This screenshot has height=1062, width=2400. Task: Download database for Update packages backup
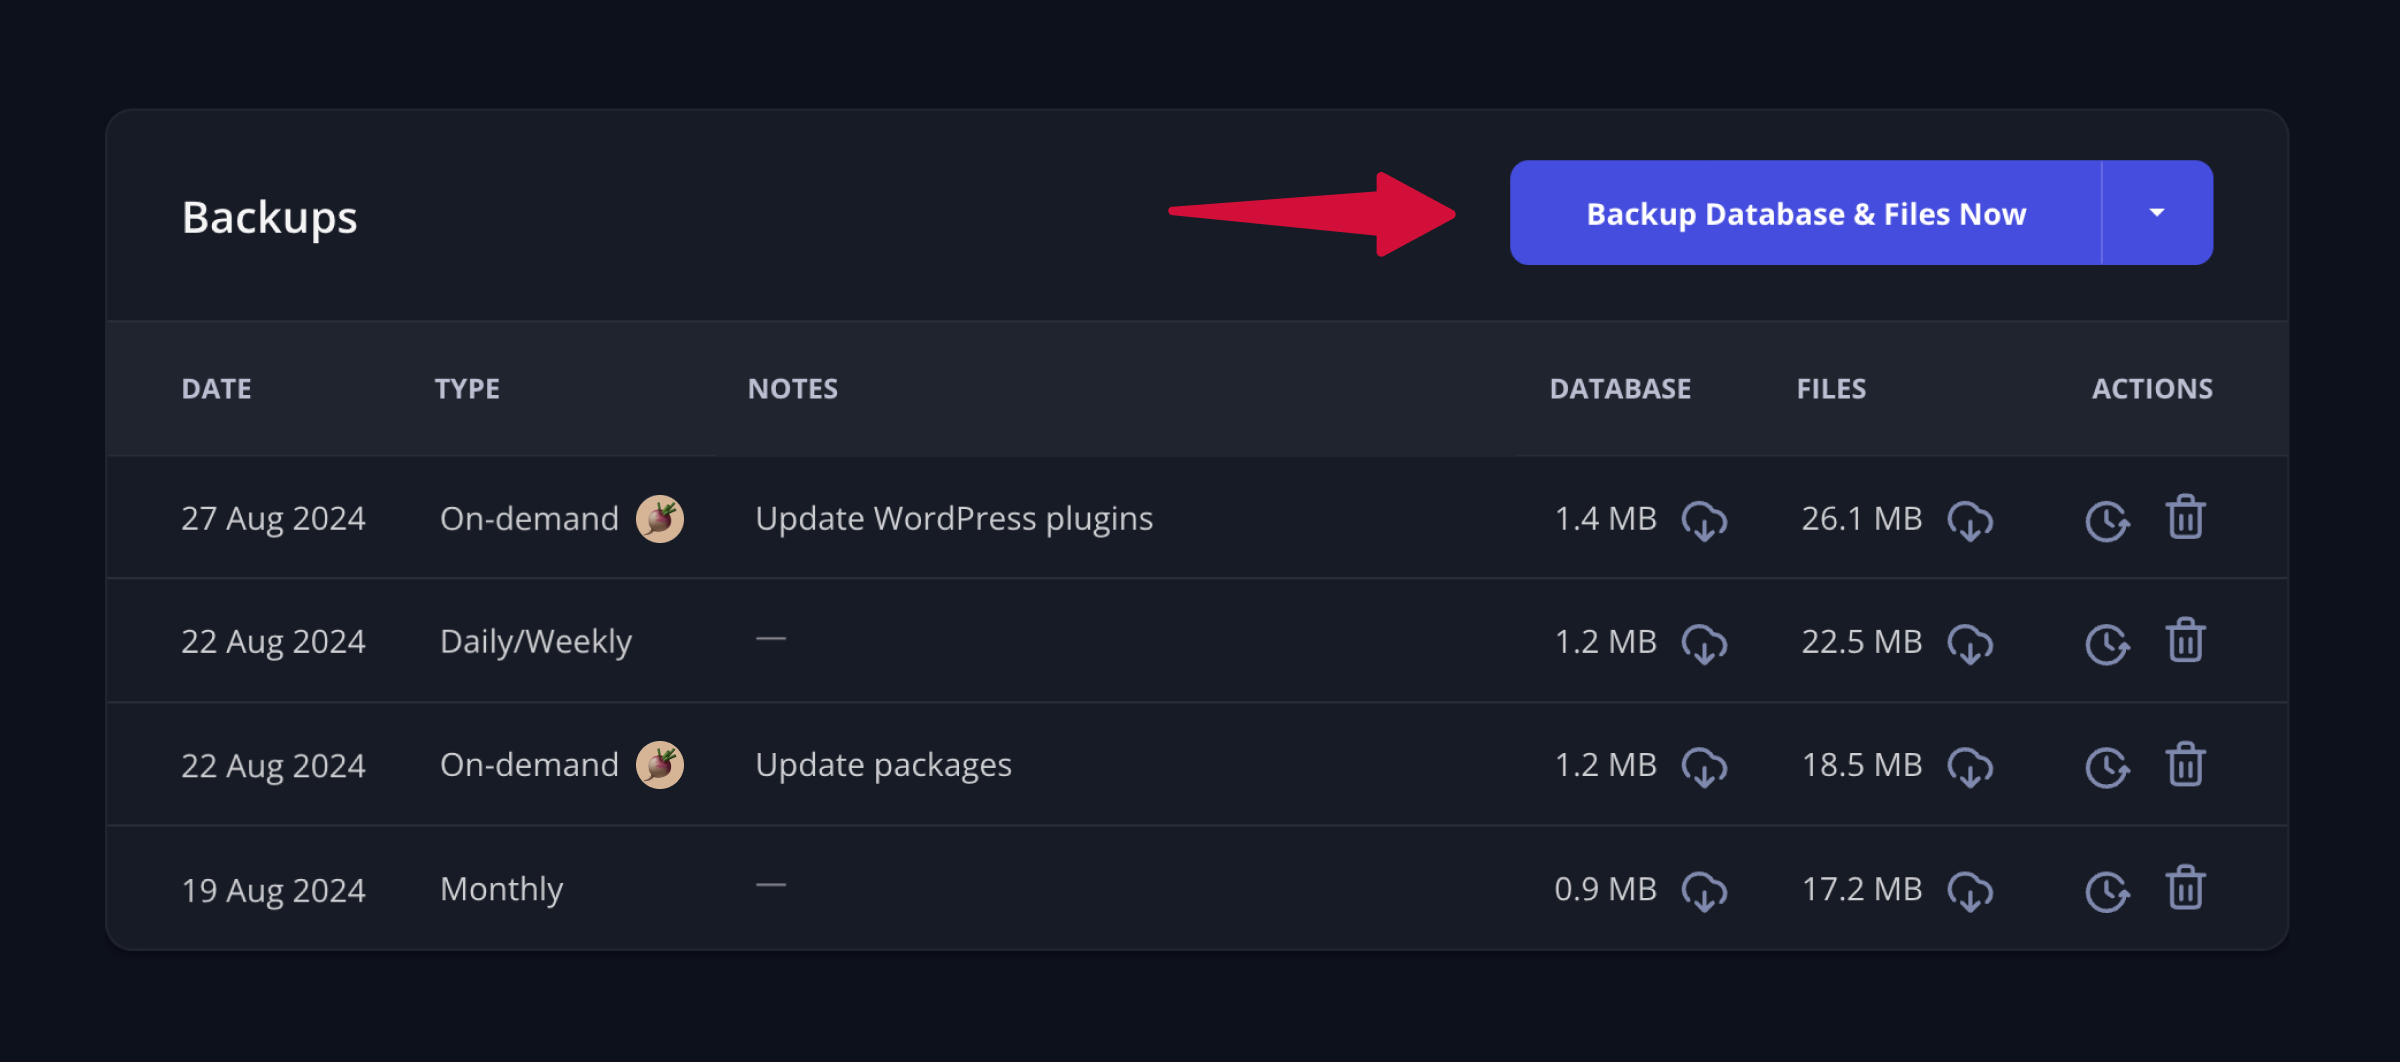pyautogui.click(x=1704, y=767)
